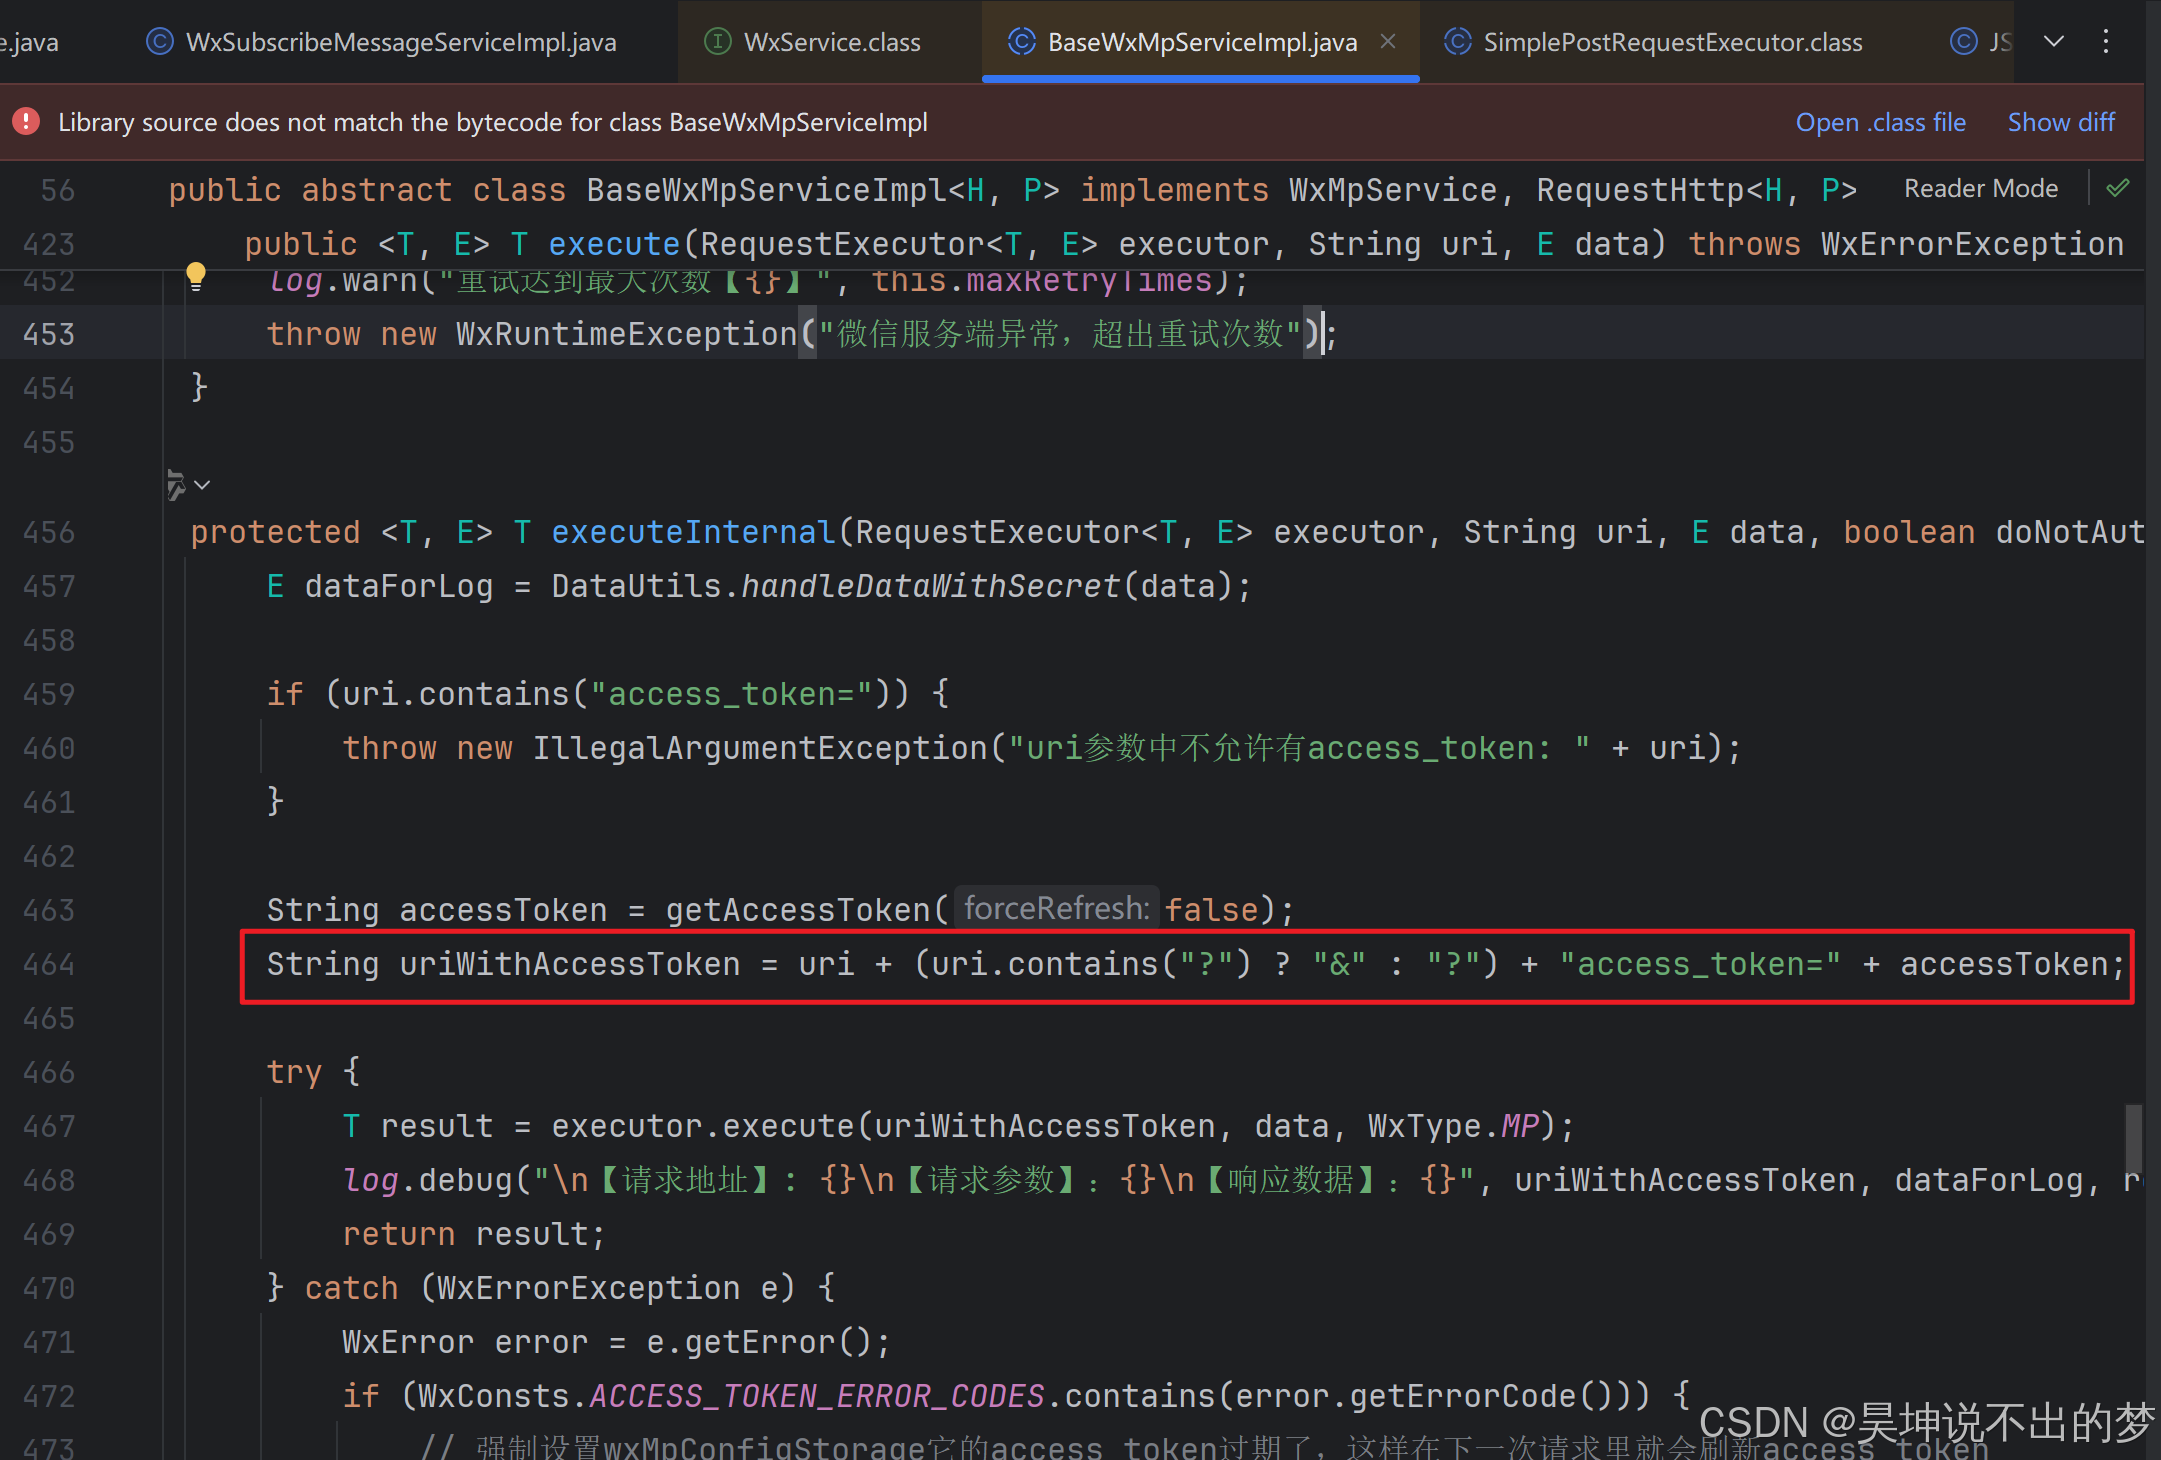Image resolution: width=2161 pixels, height=1460 pixels.
Task: Click line number 467 in the gutter
Action: [x=49, y=1126]
